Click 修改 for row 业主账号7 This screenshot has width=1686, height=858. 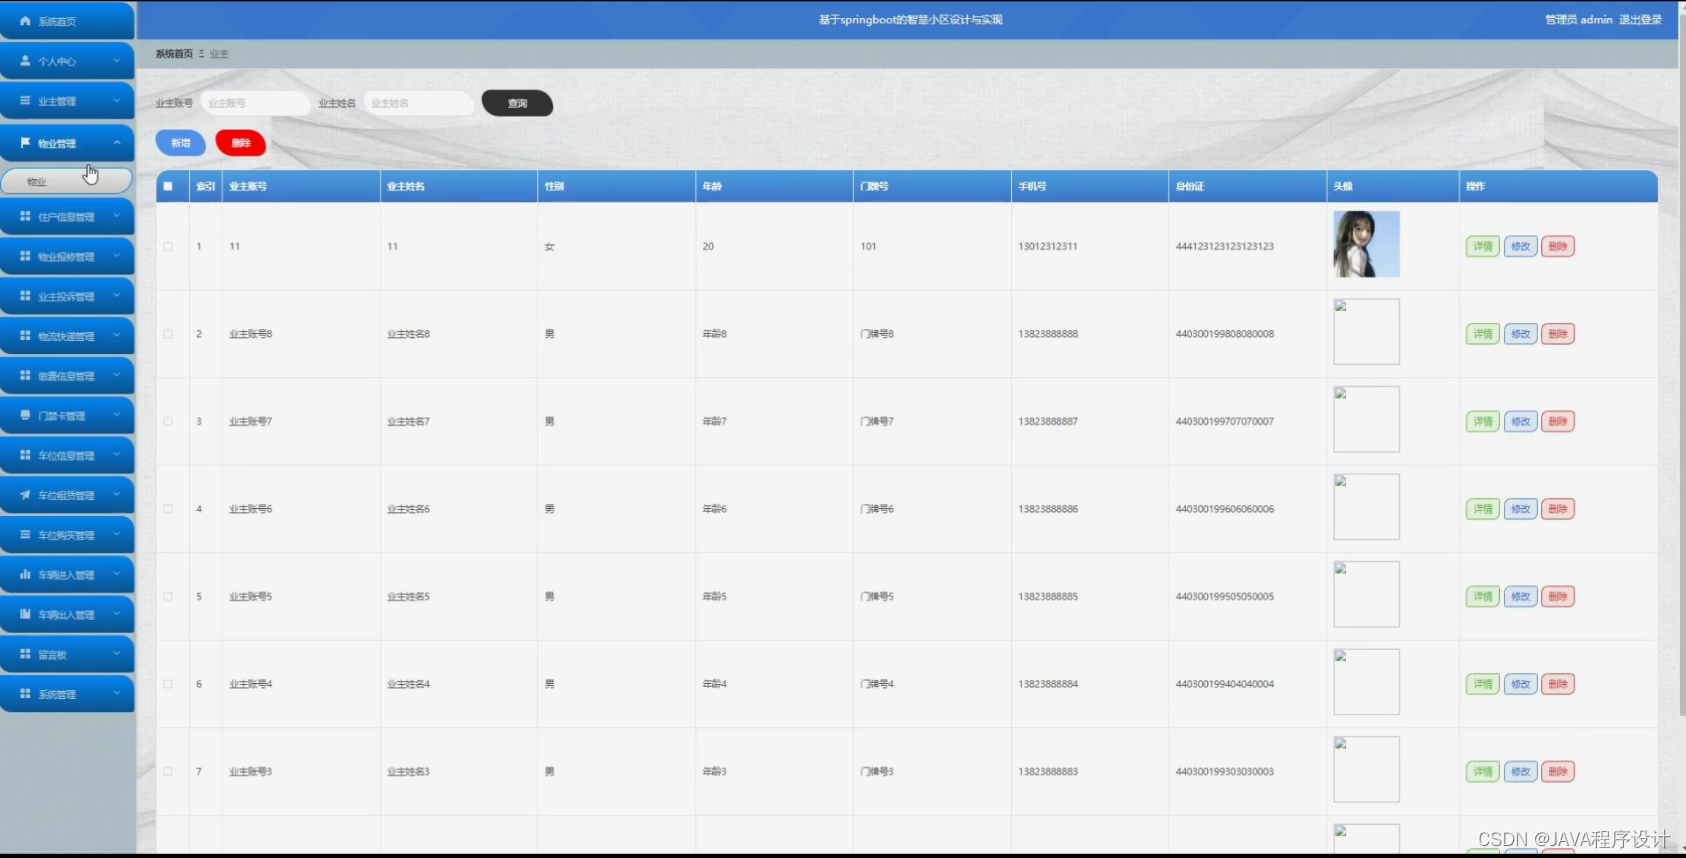[1520, 421]
